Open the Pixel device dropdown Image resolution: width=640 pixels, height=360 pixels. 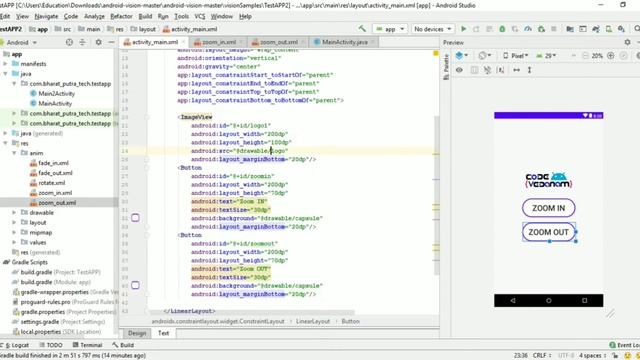tap(516, 56)
